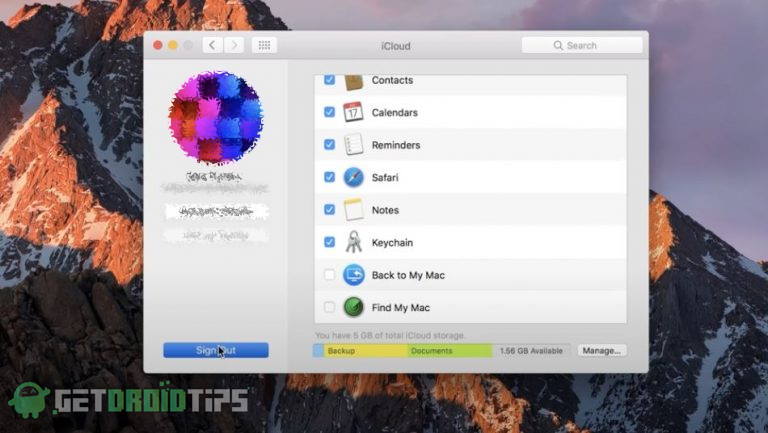This screenshot has width=768, height=433.
Task: Click the Reminders label text
Action: (x=396, y=145)
